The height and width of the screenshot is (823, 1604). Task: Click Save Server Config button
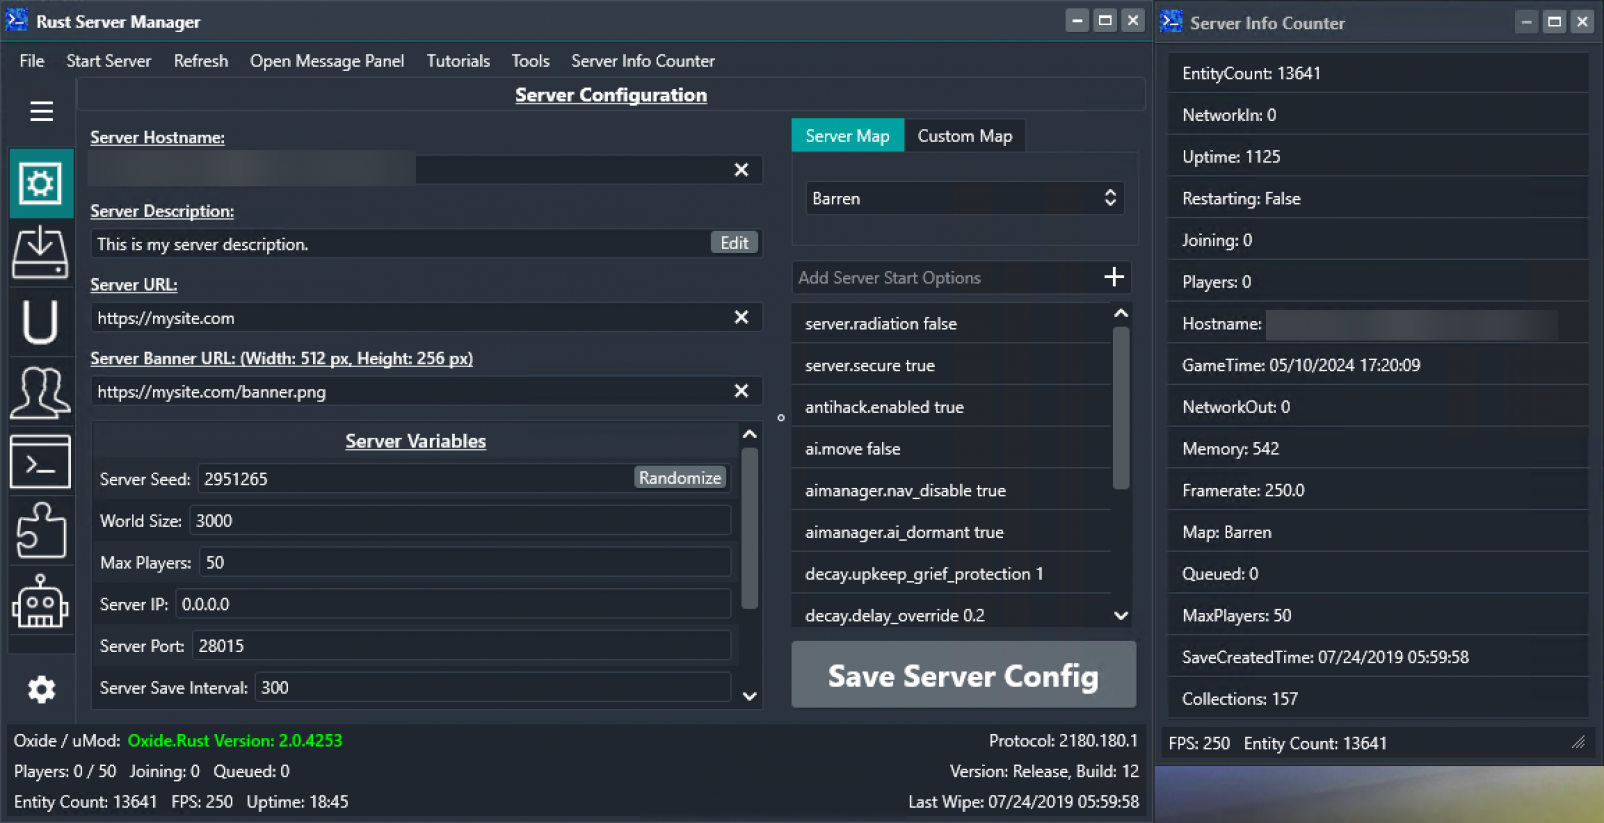click(964, 675)
